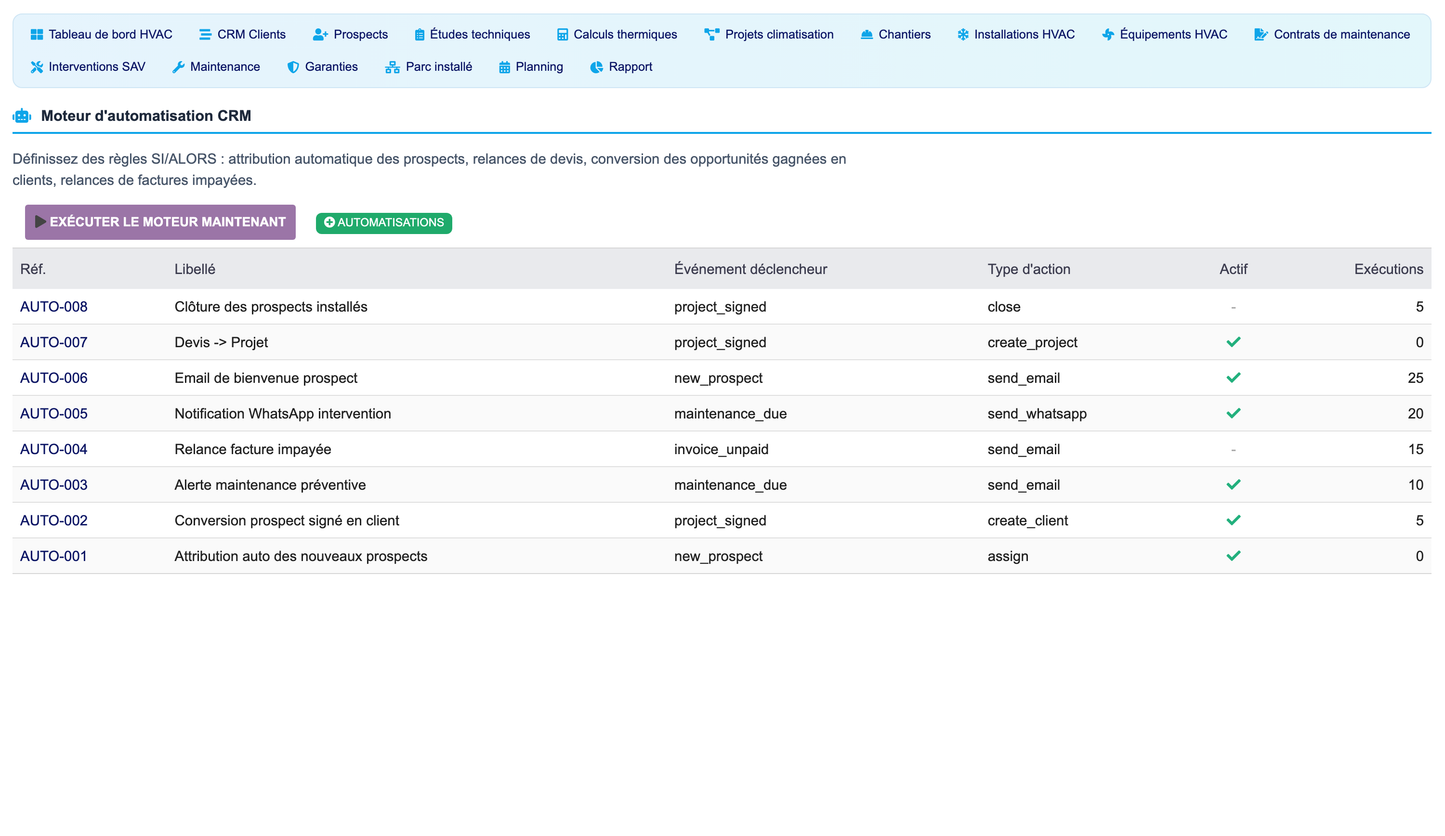Click the Parc installé network icon
Screen dimensions: 1445x836
point(392,67)
